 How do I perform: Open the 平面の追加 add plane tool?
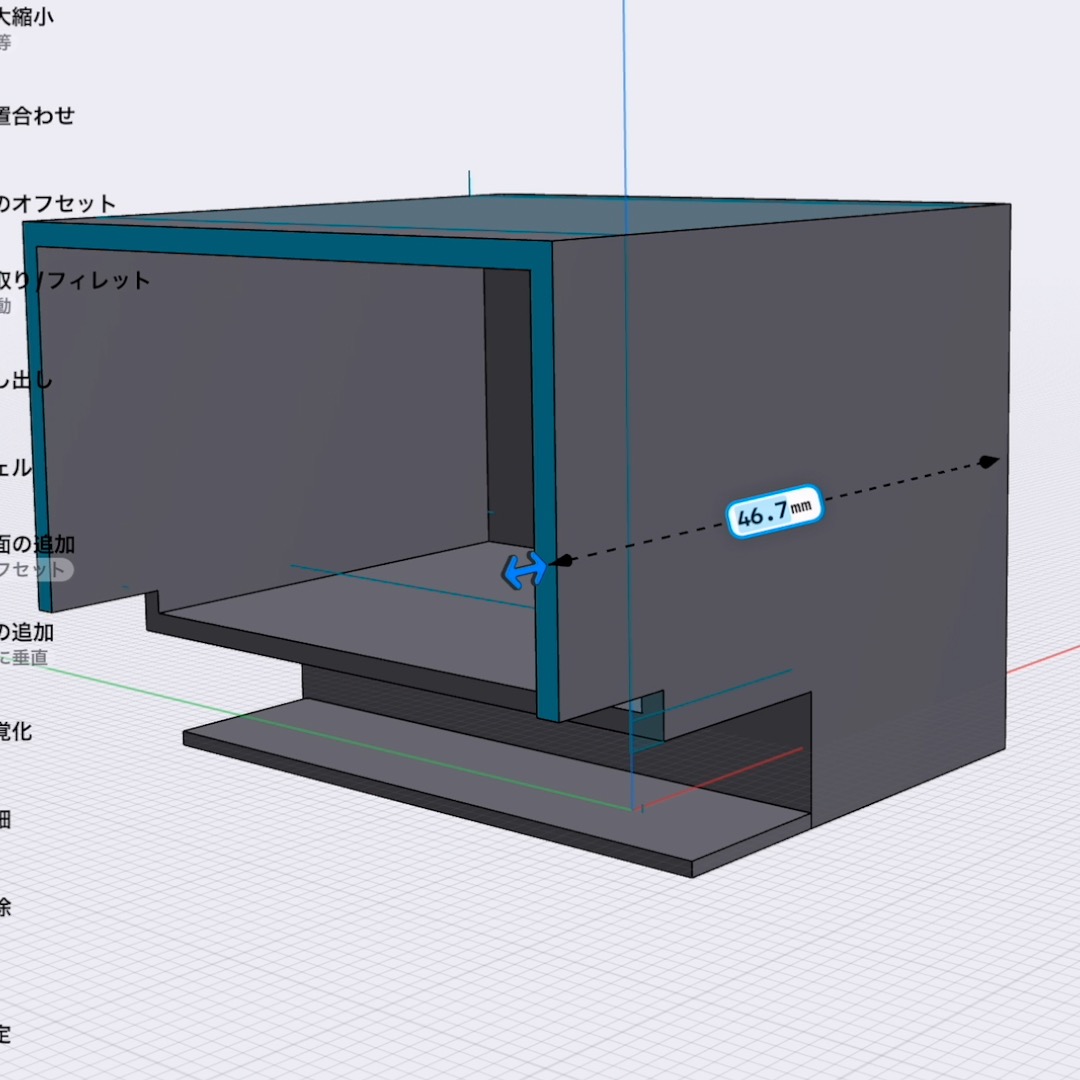[38, 545]
